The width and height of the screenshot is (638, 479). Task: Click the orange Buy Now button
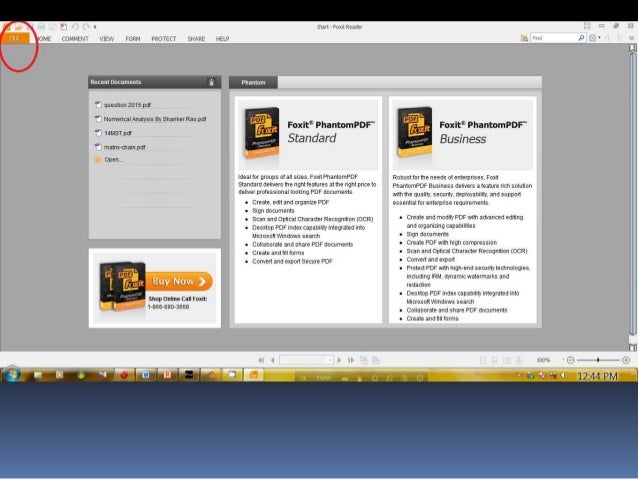click(x=179, y=281)
